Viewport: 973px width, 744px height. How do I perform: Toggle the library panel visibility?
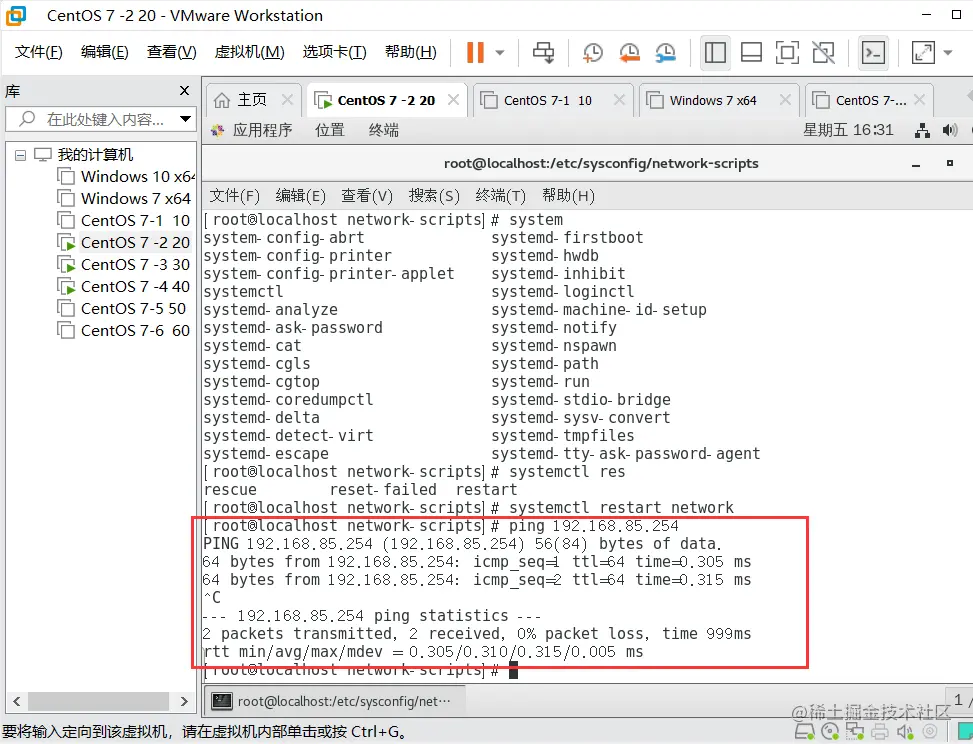(715, 52)
